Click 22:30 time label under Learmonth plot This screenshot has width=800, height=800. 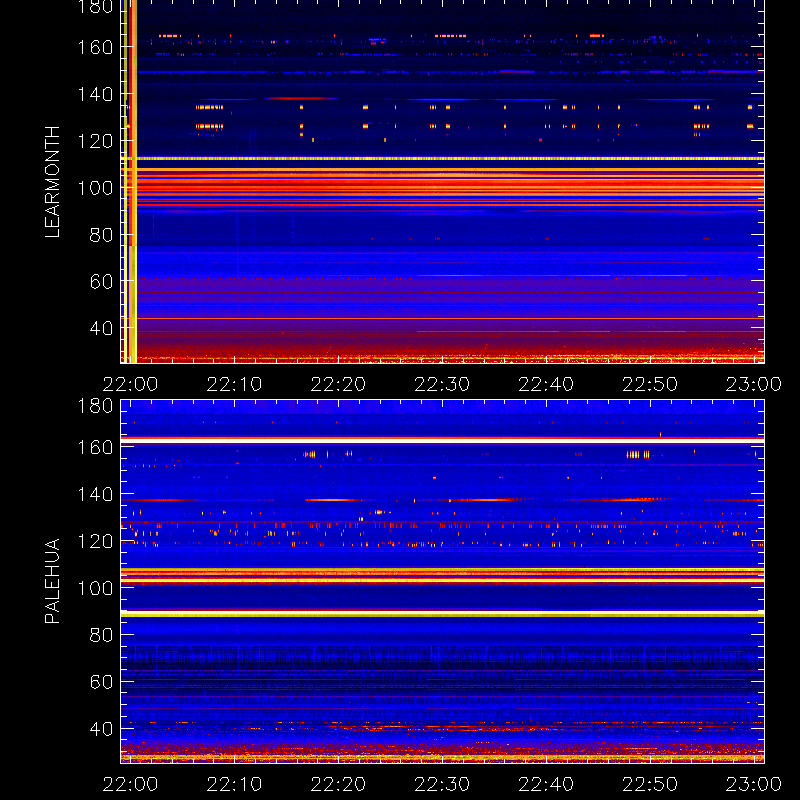pyautogui.click(x=442, y=384)
